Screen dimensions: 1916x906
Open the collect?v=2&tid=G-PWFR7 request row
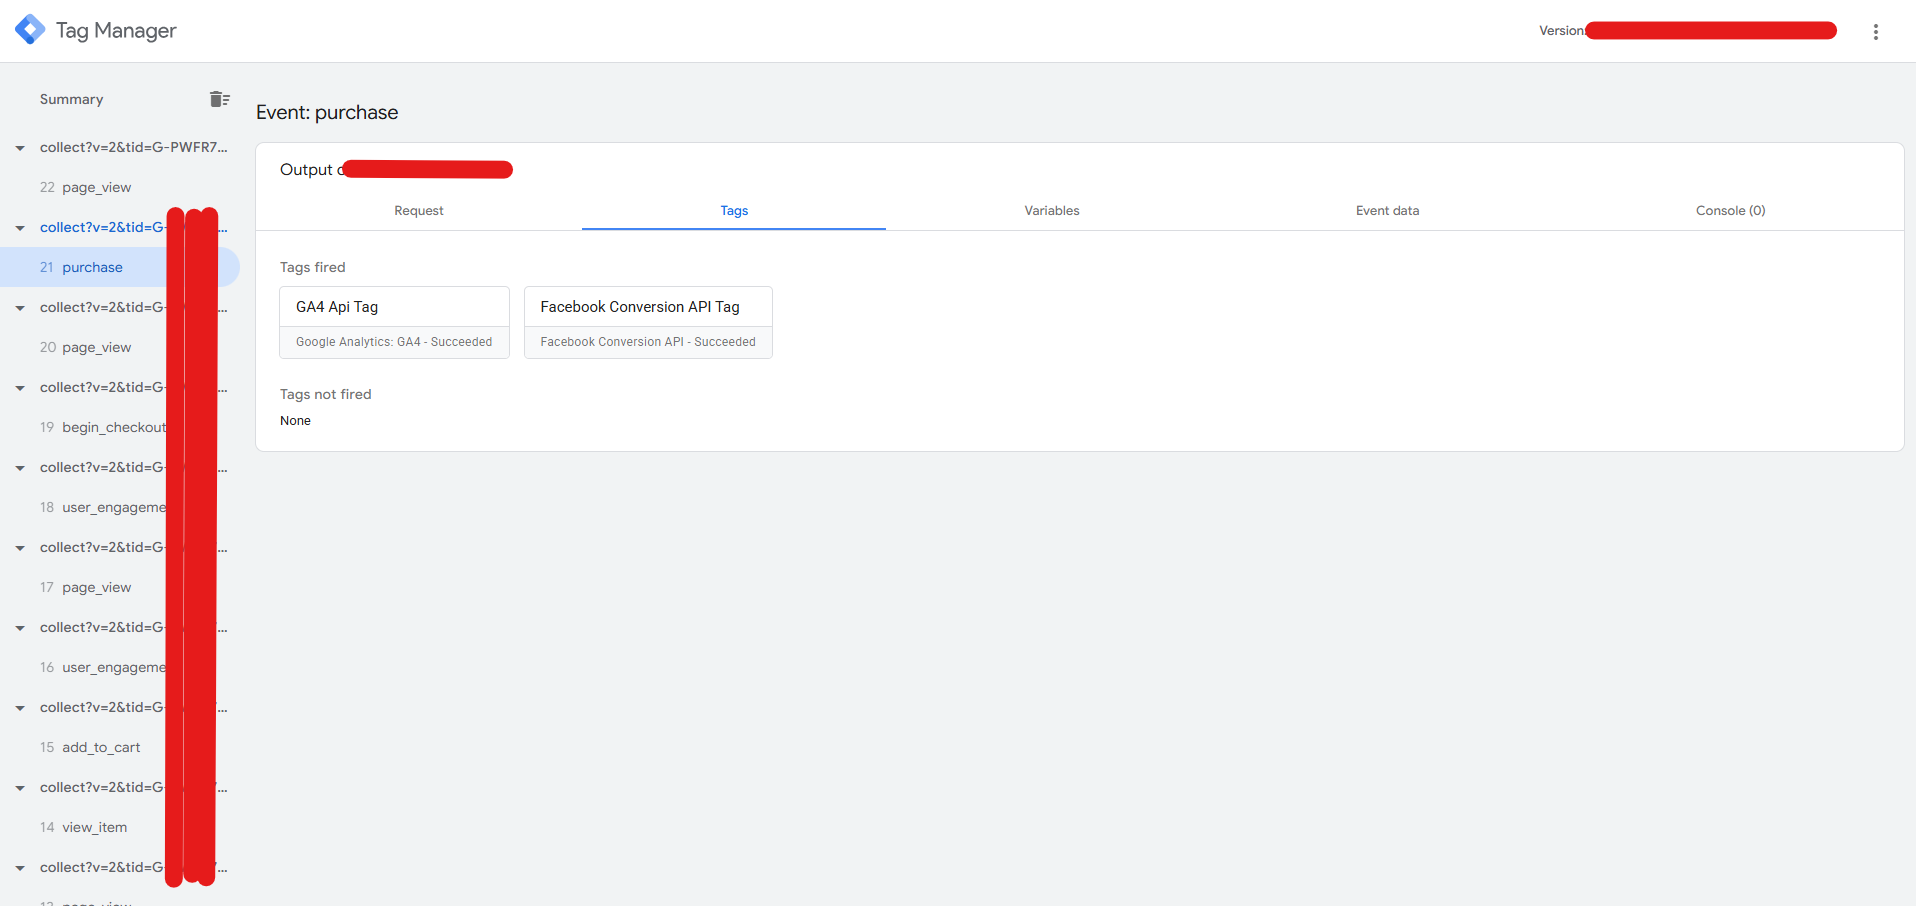pos(134,147)
